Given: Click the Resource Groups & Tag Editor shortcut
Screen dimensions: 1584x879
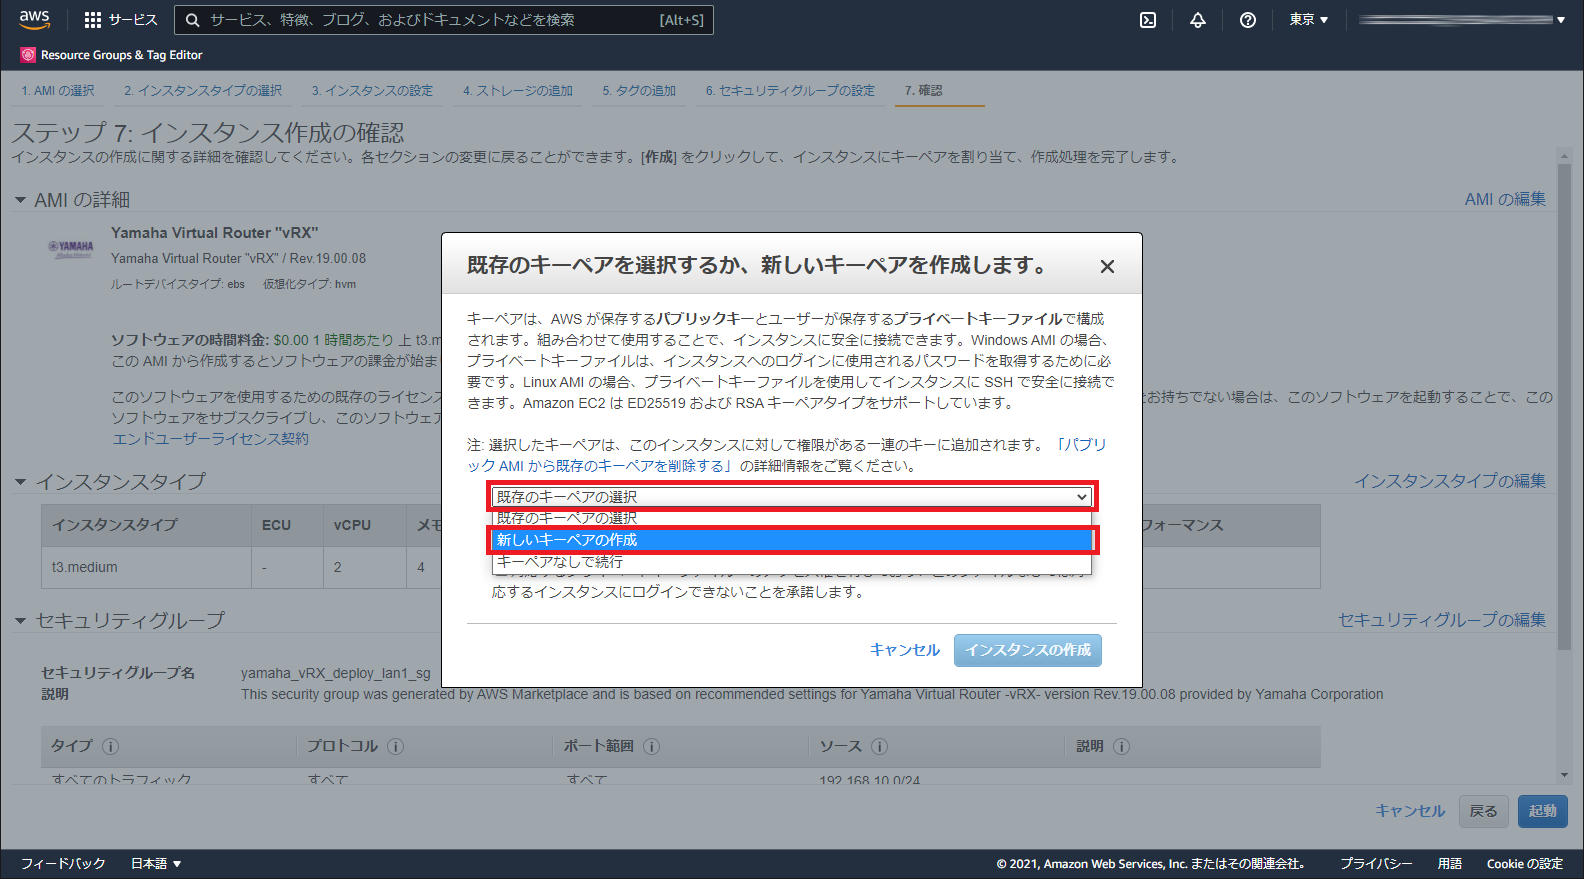Looking at the screenshot, I should (x=112, y=55).
